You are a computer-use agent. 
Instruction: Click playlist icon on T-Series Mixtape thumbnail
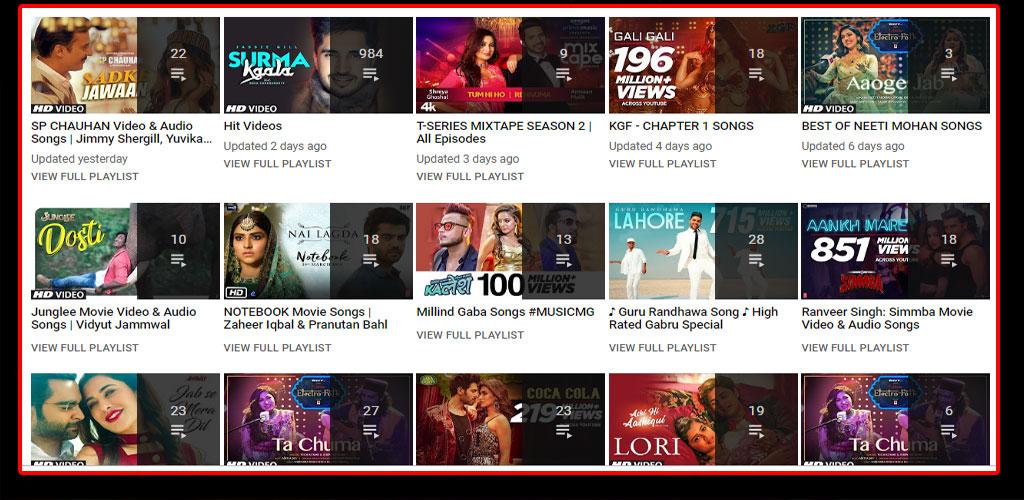[564, 74]
